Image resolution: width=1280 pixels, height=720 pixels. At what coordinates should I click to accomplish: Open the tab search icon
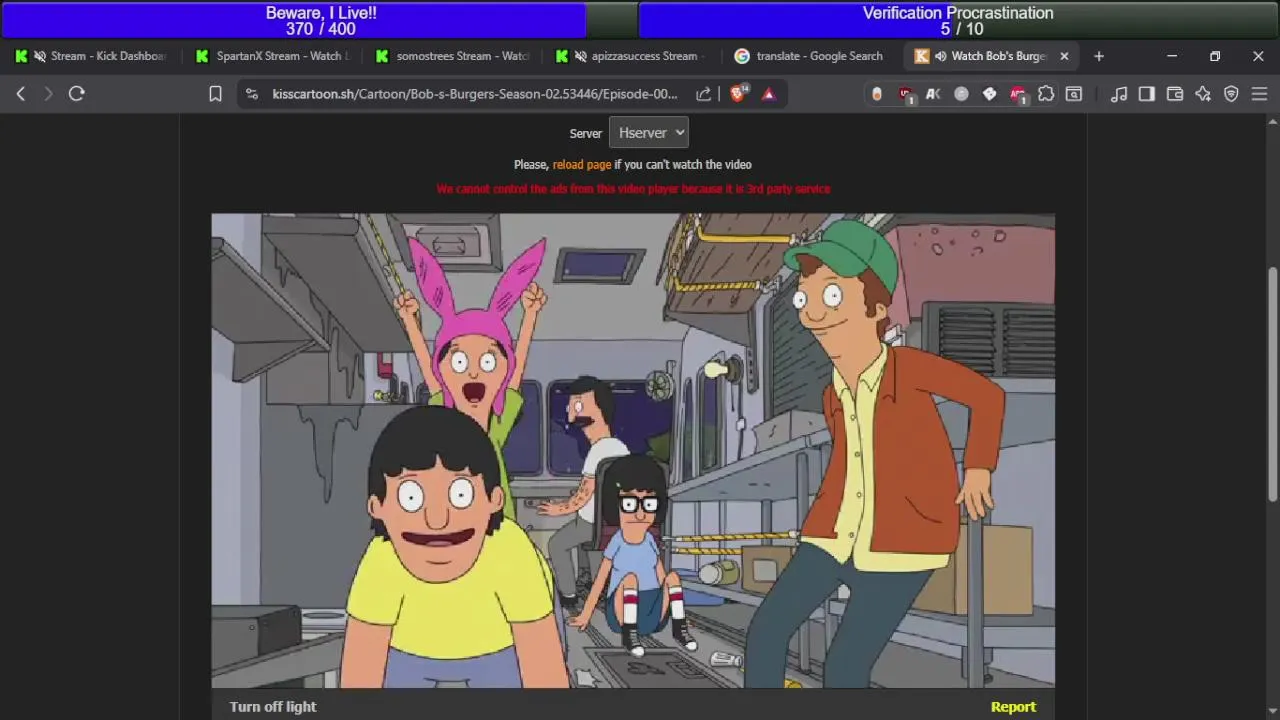tap(1074, 93)
